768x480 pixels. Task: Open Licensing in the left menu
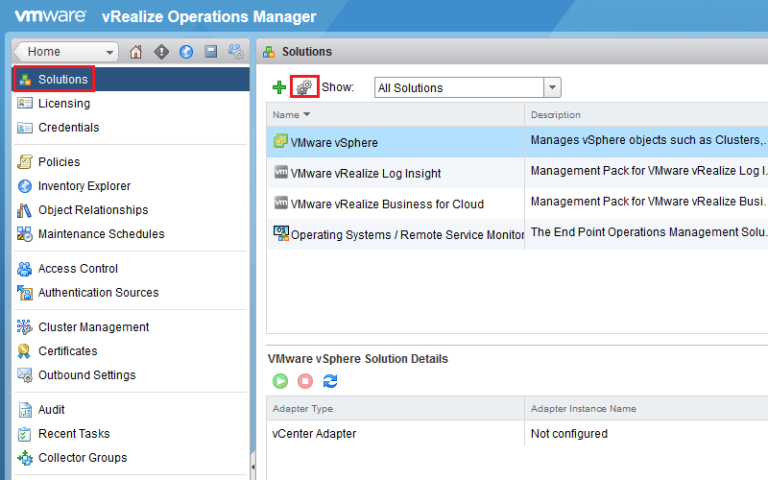pyautogui.click(x=64, y=103)
